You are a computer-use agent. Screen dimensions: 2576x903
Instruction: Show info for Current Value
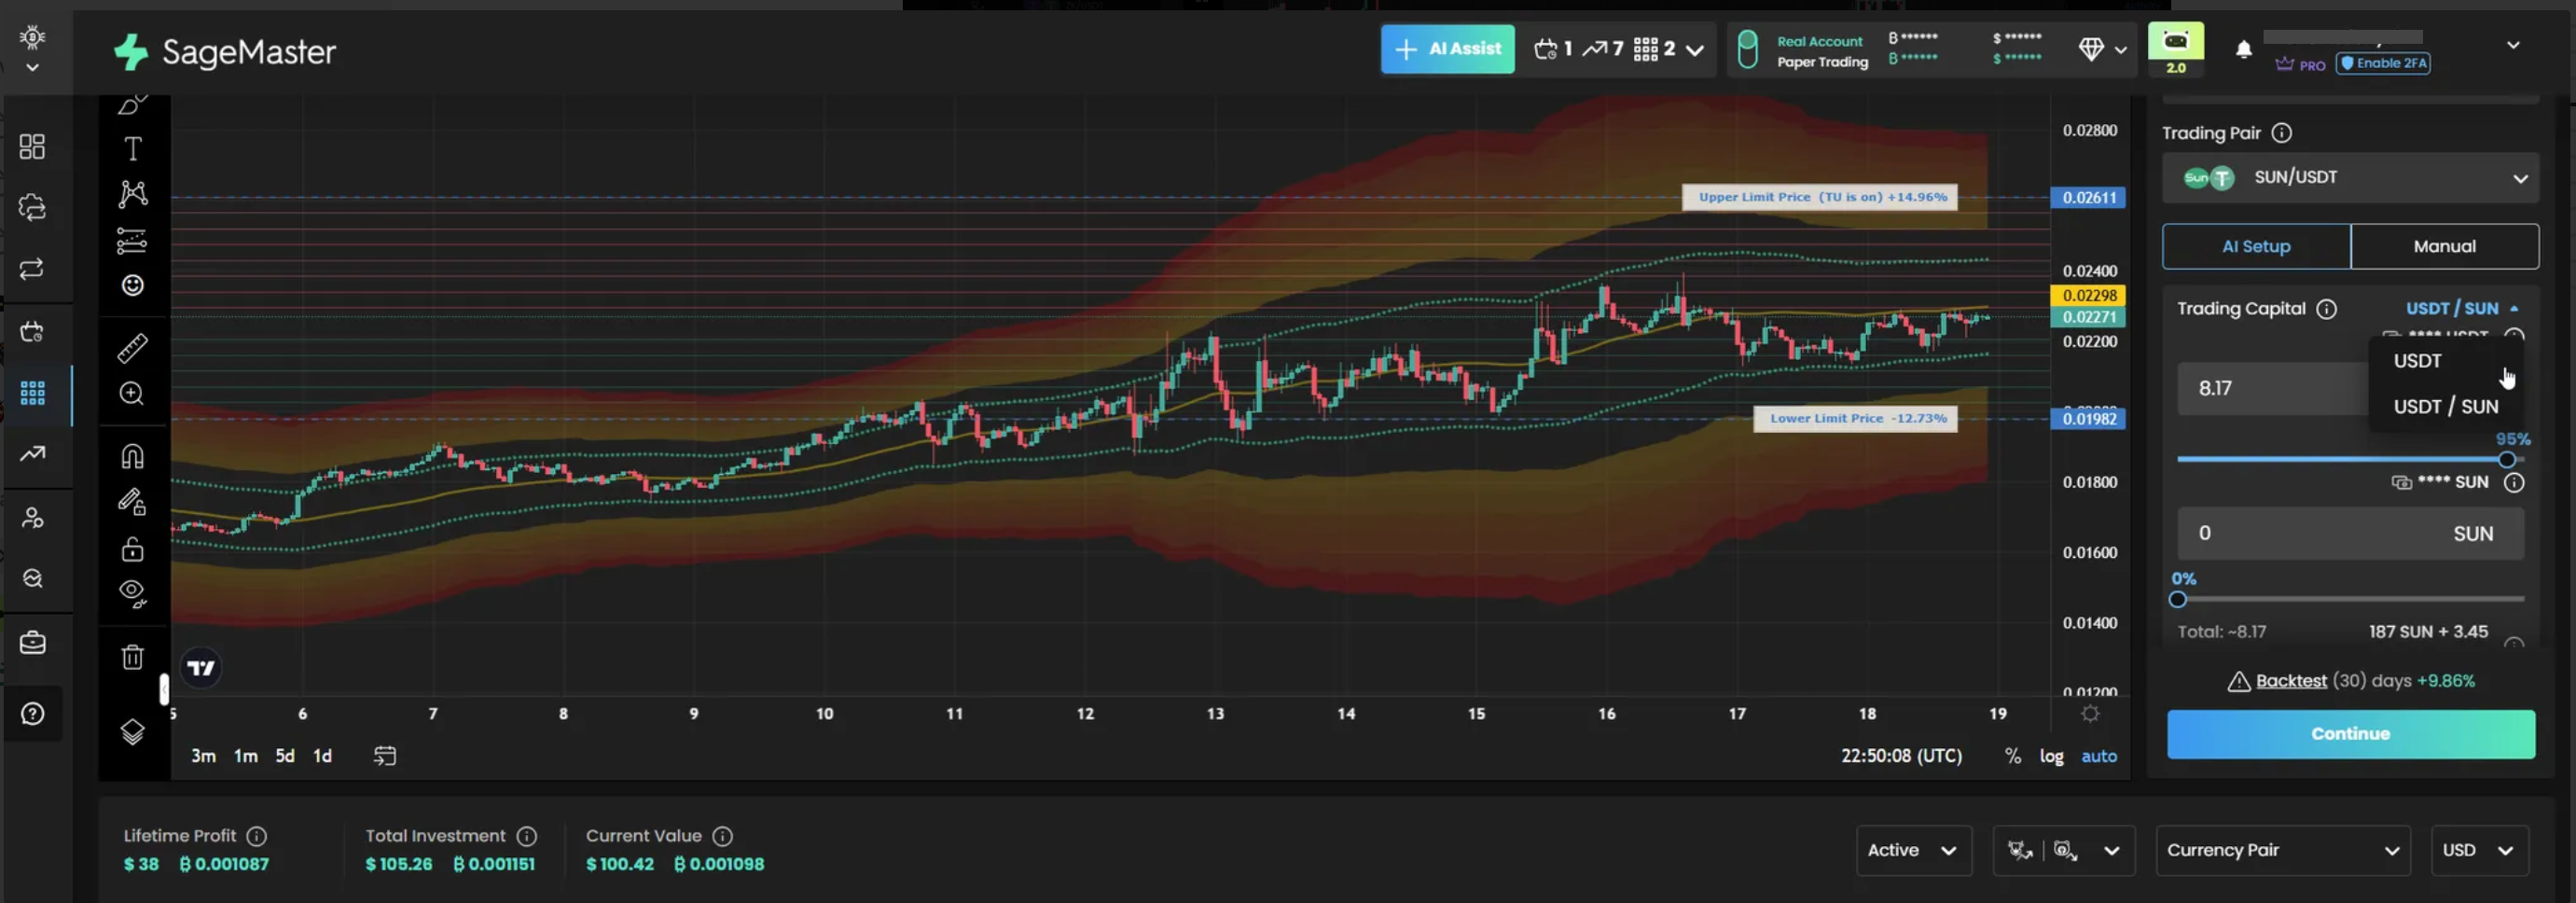pos(723,836)
